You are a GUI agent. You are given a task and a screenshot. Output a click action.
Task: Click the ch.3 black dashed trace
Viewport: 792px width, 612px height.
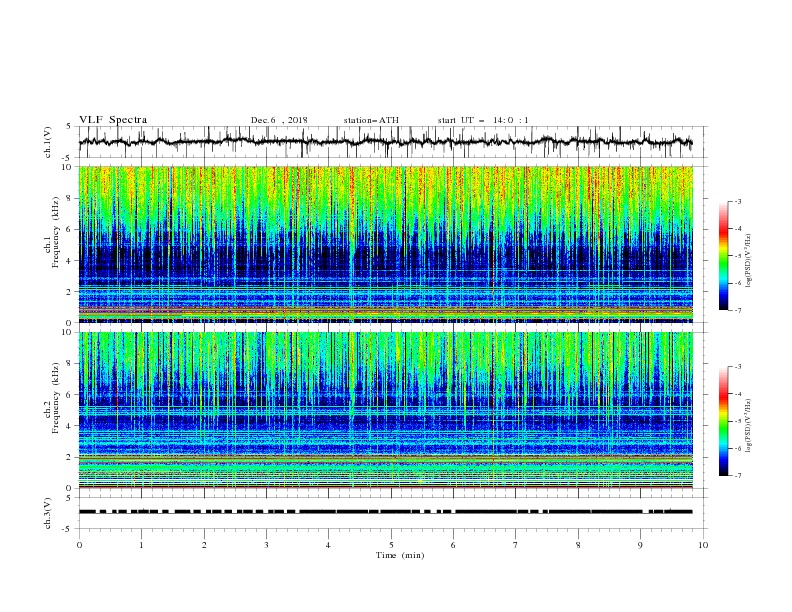386,512
